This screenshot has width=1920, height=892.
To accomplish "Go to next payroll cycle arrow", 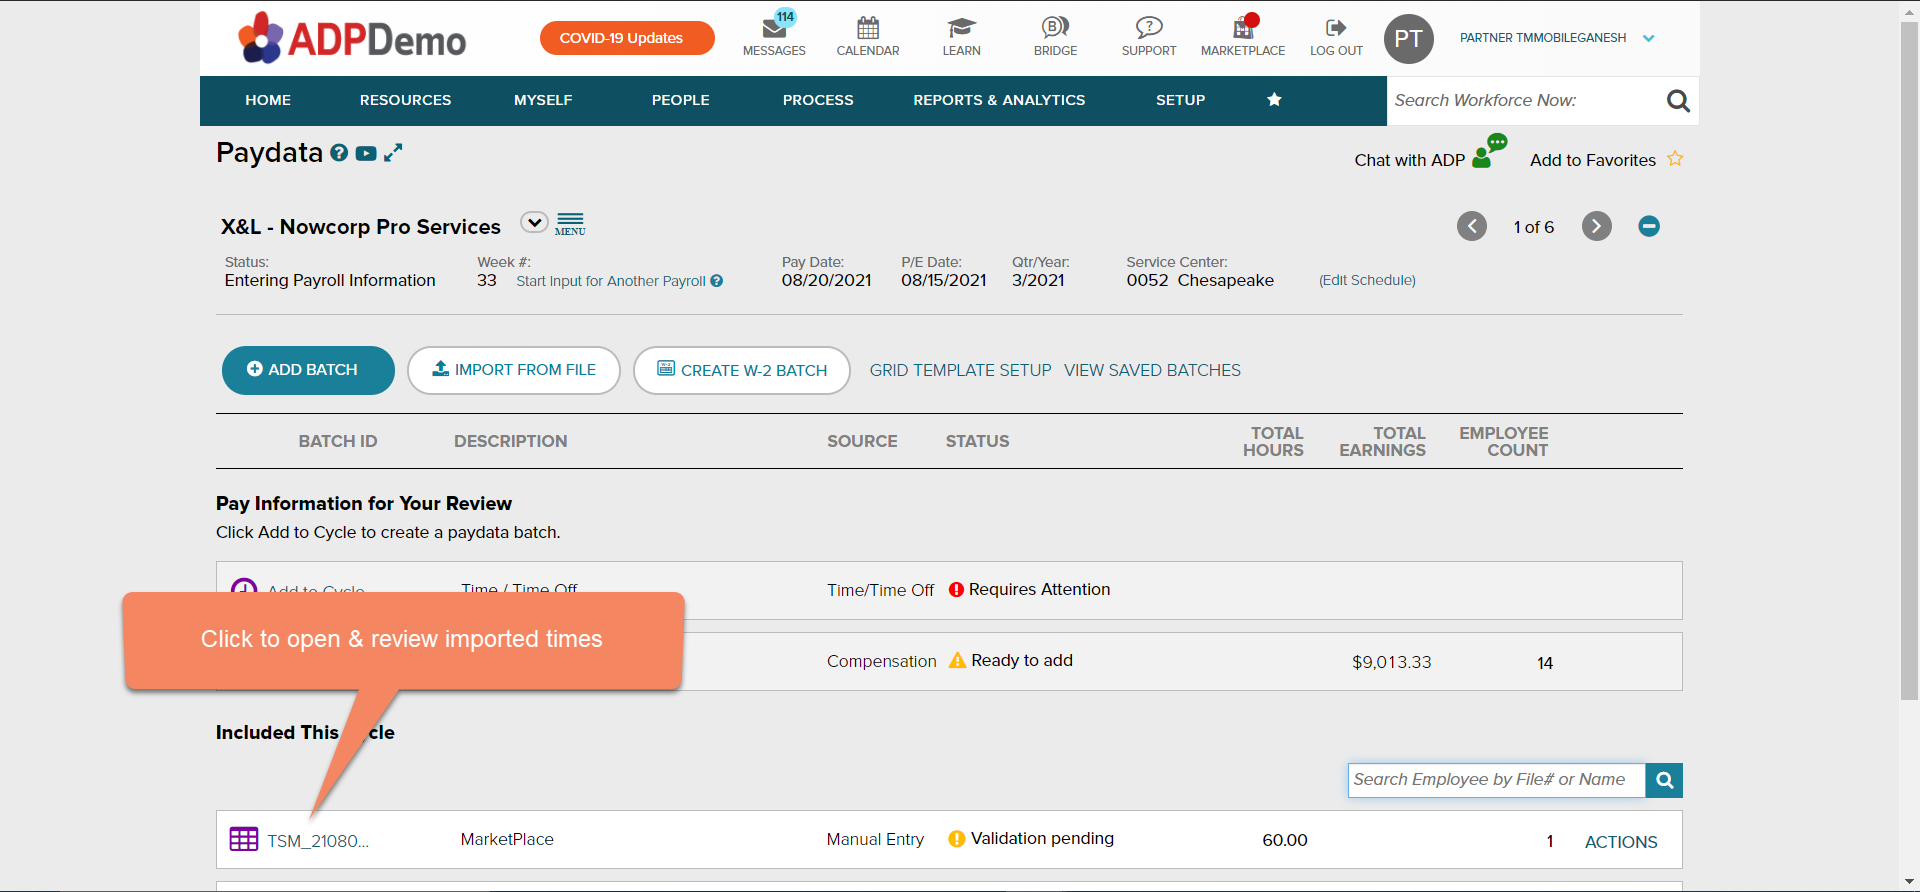I will tap(1596, 227).
